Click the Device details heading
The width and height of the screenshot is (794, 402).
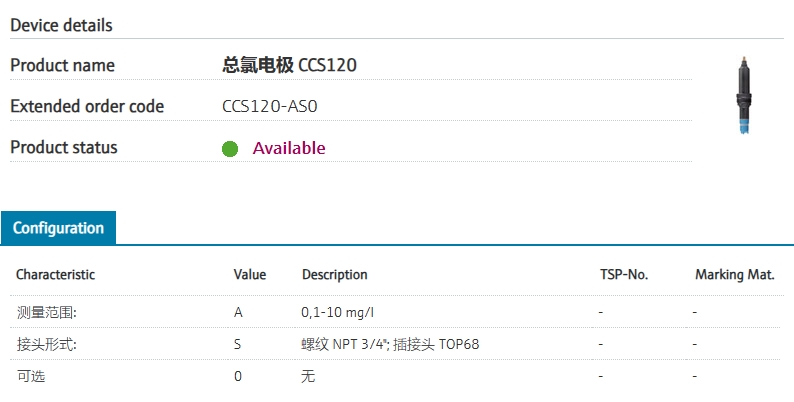point(61,25)
